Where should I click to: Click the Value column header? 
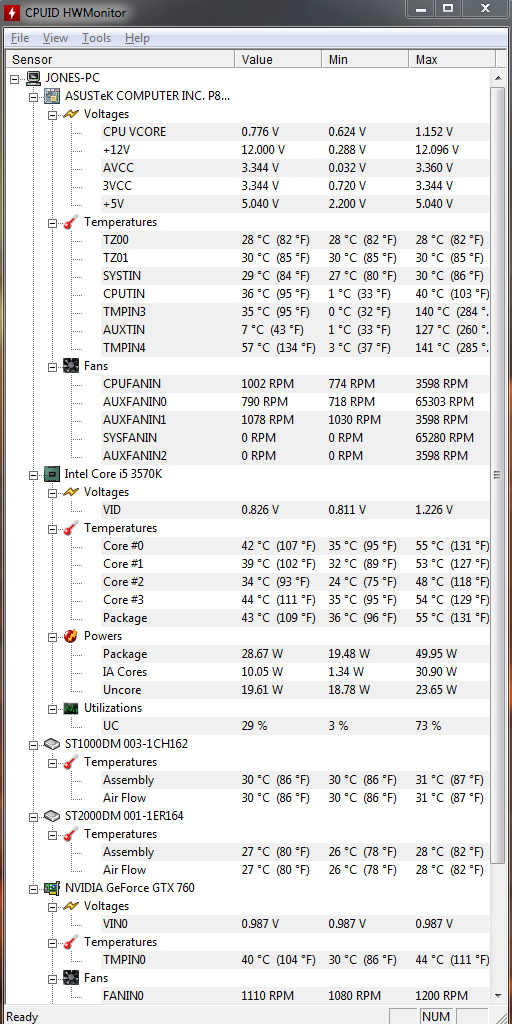[x=278, y=59]
